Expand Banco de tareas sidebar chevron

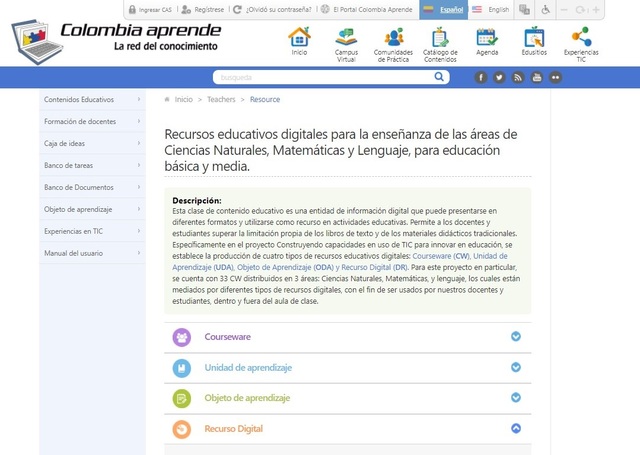[x=139, y=165]
